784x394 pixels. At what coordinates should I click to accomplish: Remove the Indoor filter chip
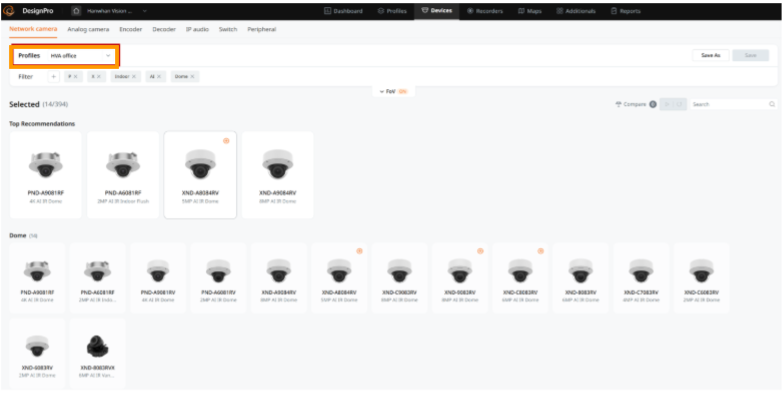pyautogui.click(x=134, y=76)
